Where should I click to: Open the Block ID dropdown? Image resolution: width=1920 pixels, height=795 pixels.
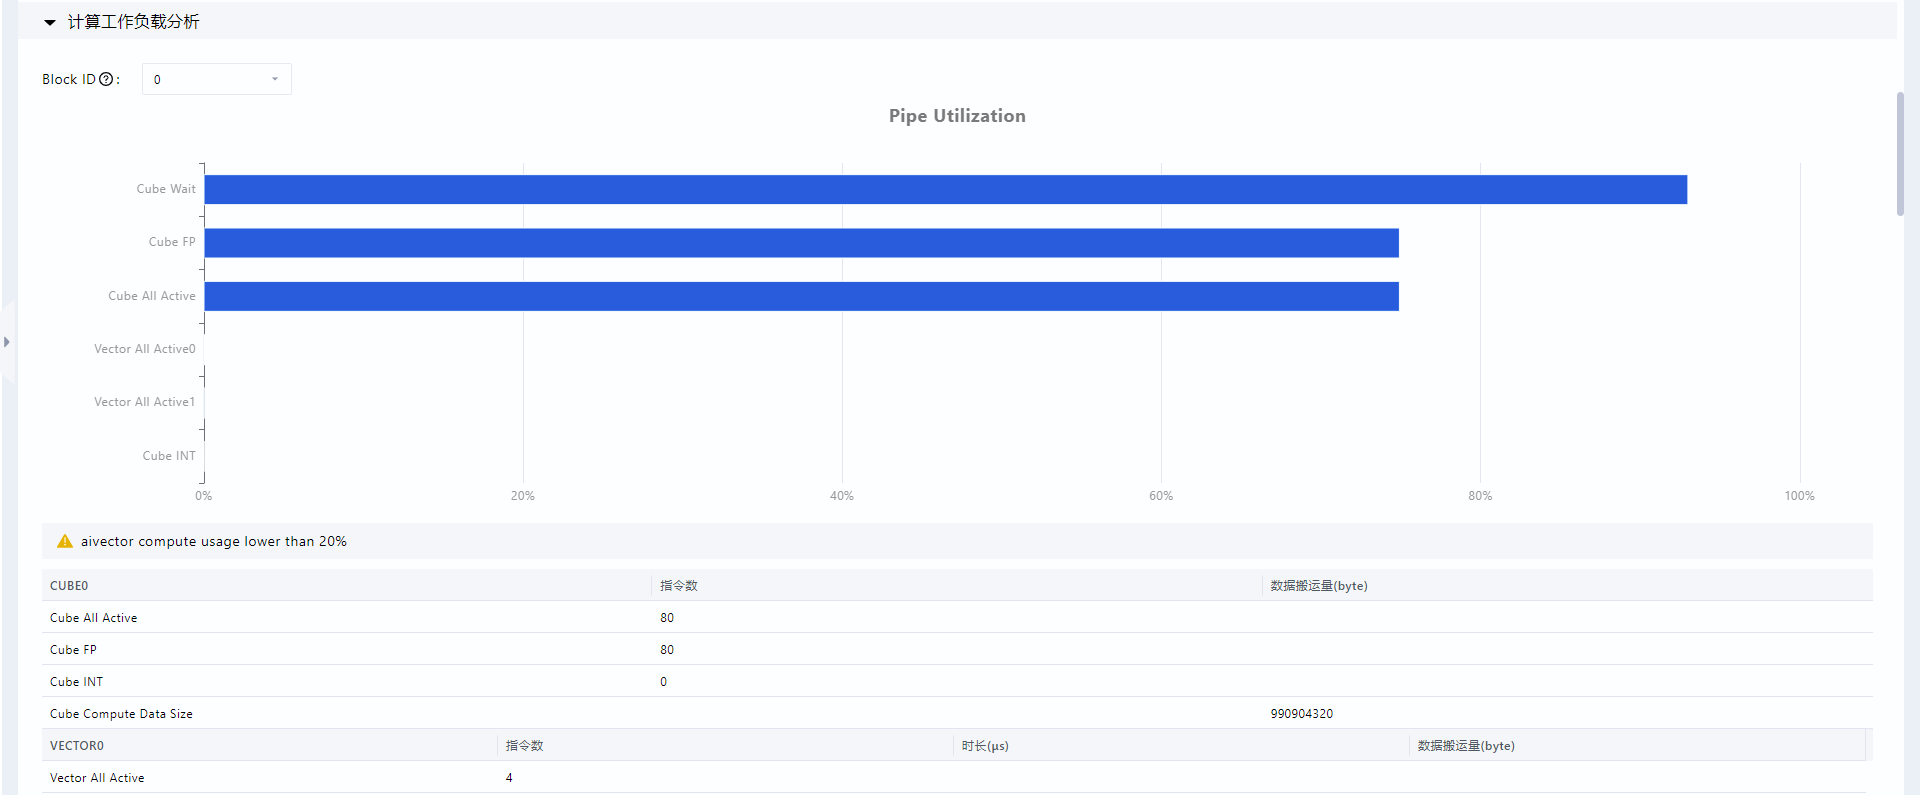click(216, 79)
